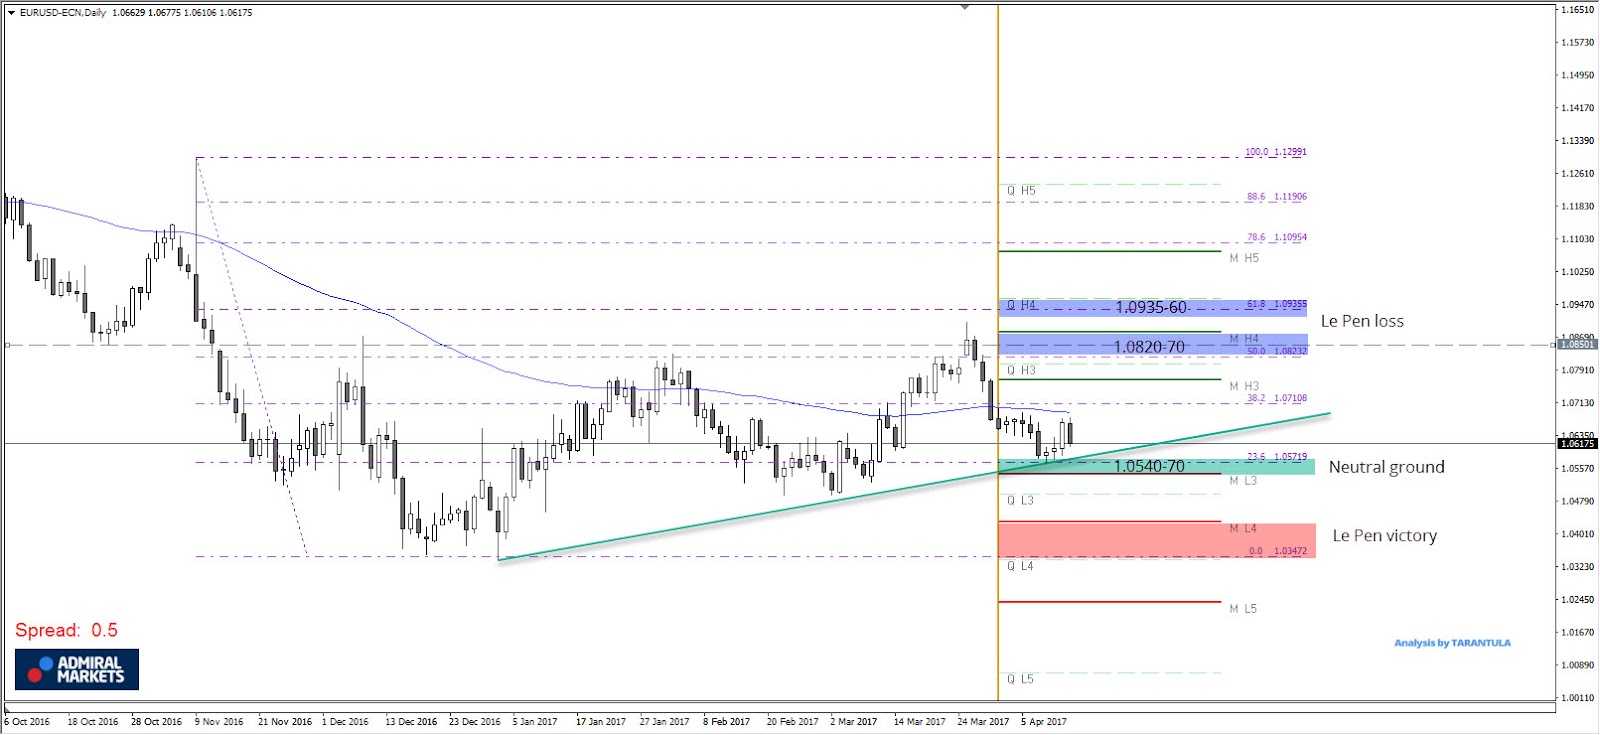This screenshot has width=1600, height=735.
Task: Click the 1.16510 price axis label
Action: click(x=1577, y=10)
